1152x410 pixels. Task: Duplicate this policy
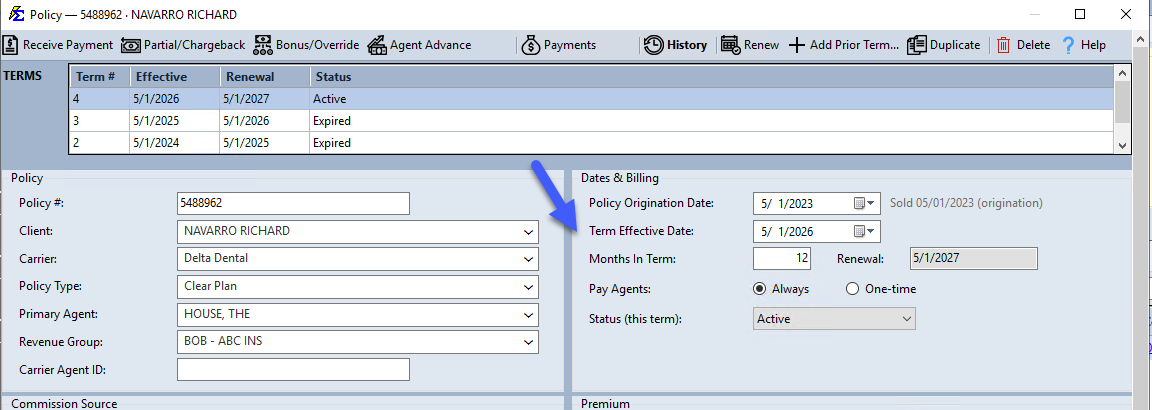point(943,45)
